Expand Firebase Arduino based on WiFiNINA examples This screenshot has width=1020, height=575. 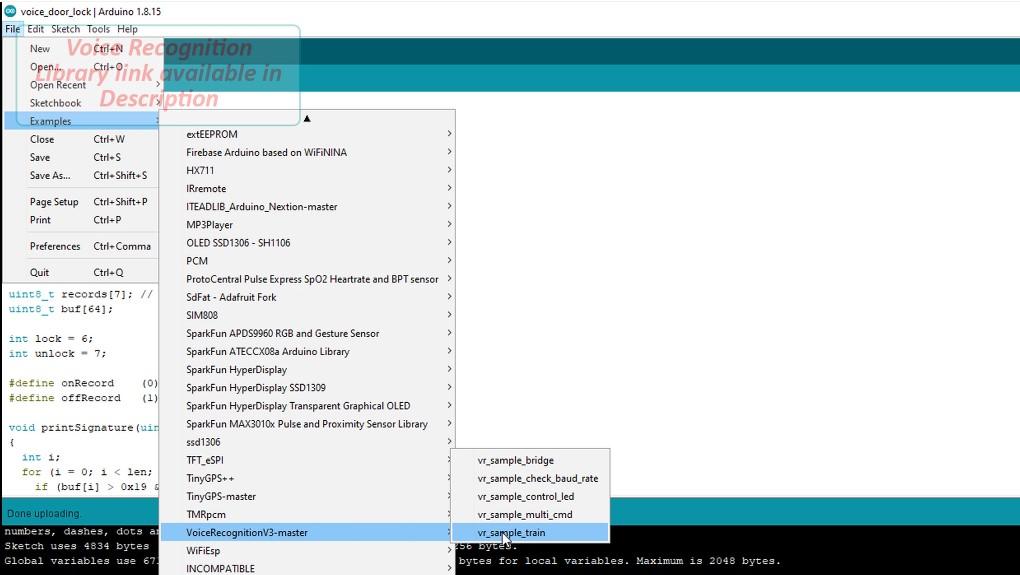(307, 152)
